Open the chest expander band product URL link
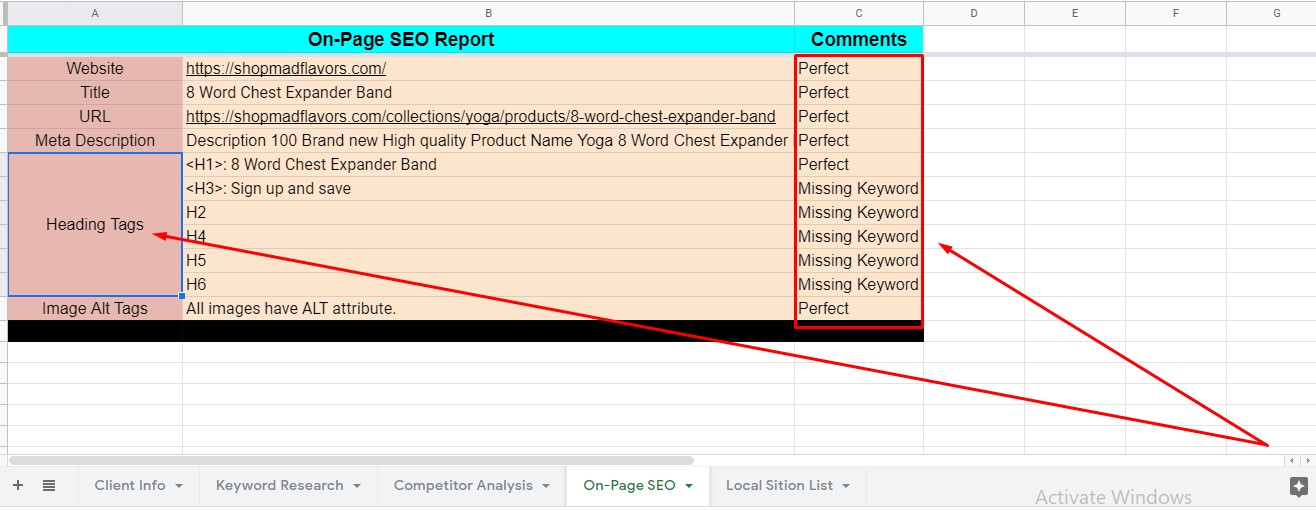The image size is (1316, 510). [480, 117]
